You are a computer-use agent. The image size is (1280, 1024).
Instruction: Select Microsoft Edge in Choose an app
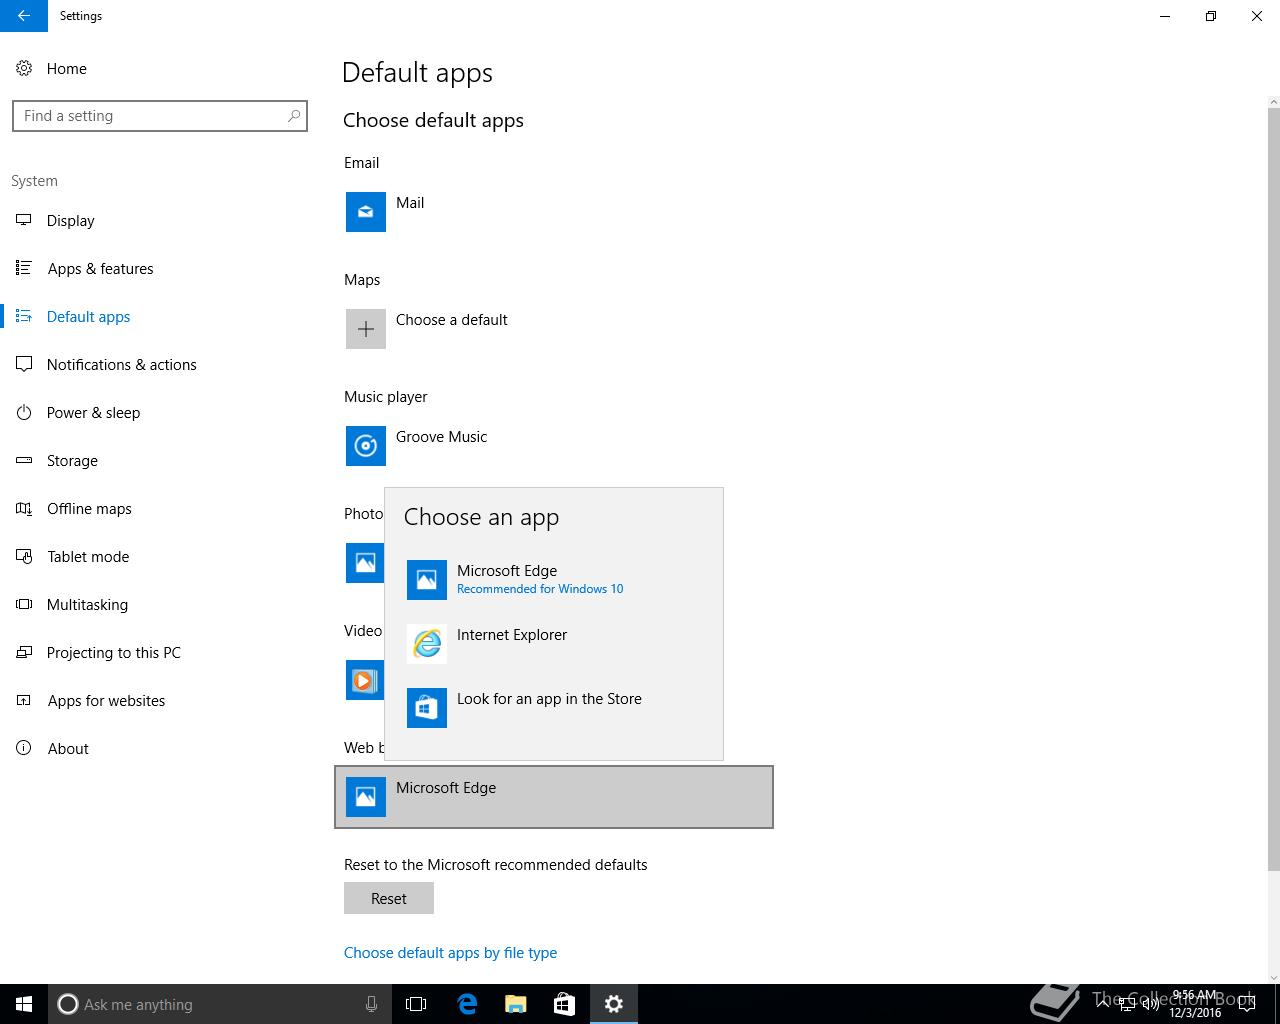pos(554,579)
